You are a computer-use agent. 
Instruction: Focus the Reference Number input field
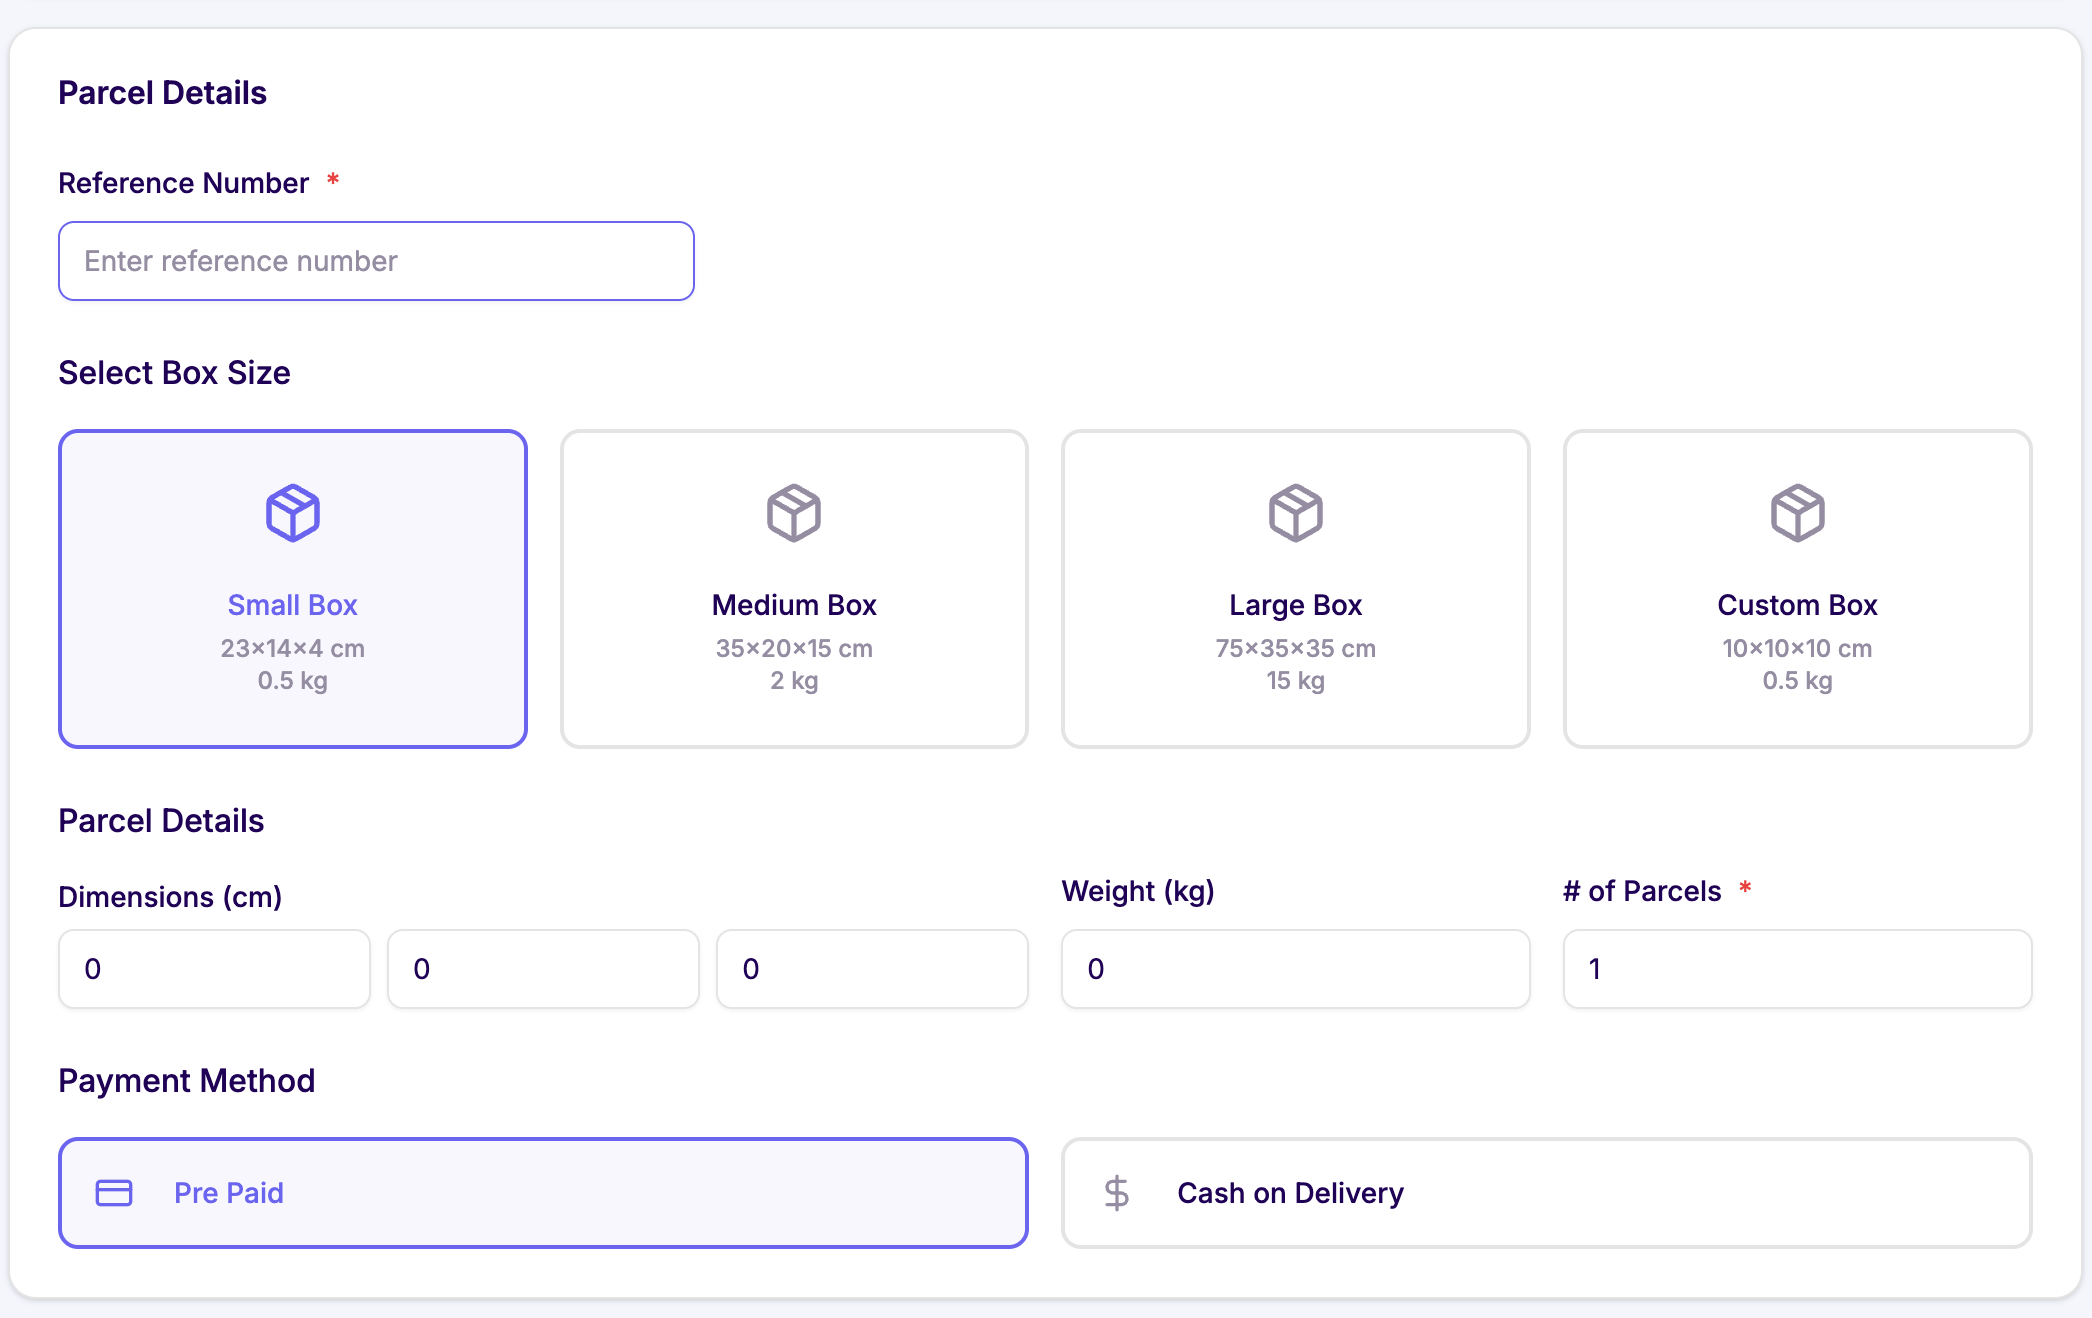click(x=376, y=261)
